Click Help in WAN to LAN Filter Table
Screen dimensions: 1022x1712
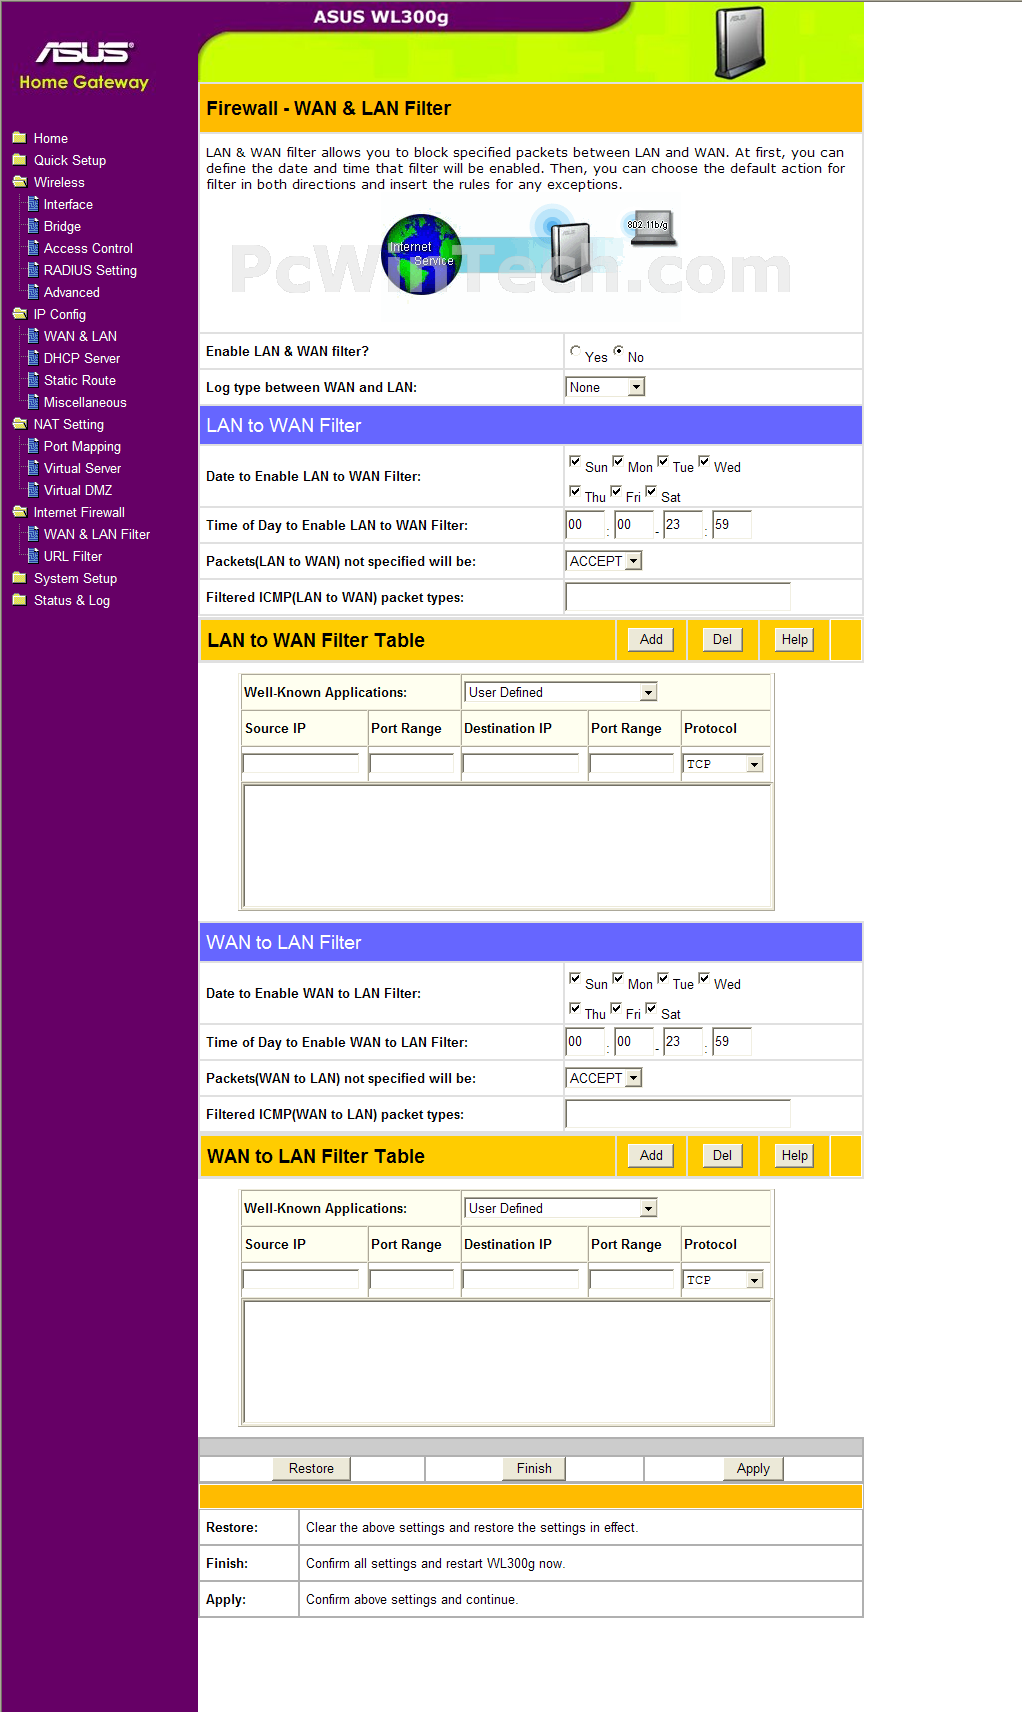tap(795, 1156)
